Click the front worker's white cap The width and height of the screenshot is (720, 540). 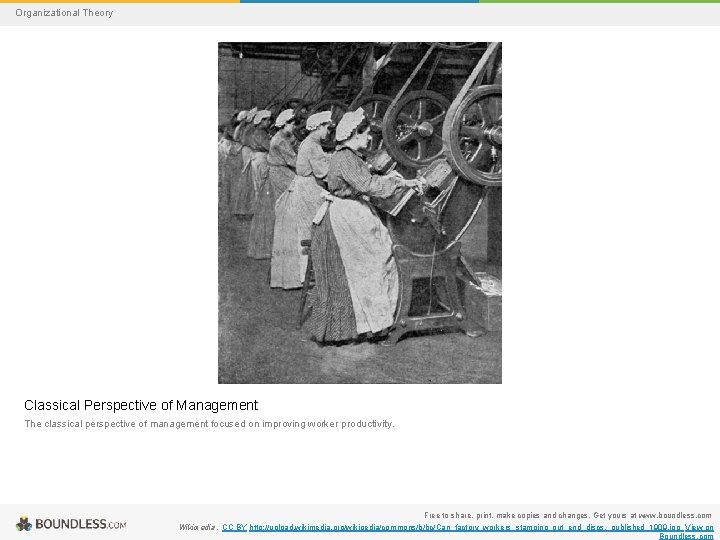[349, 124]
